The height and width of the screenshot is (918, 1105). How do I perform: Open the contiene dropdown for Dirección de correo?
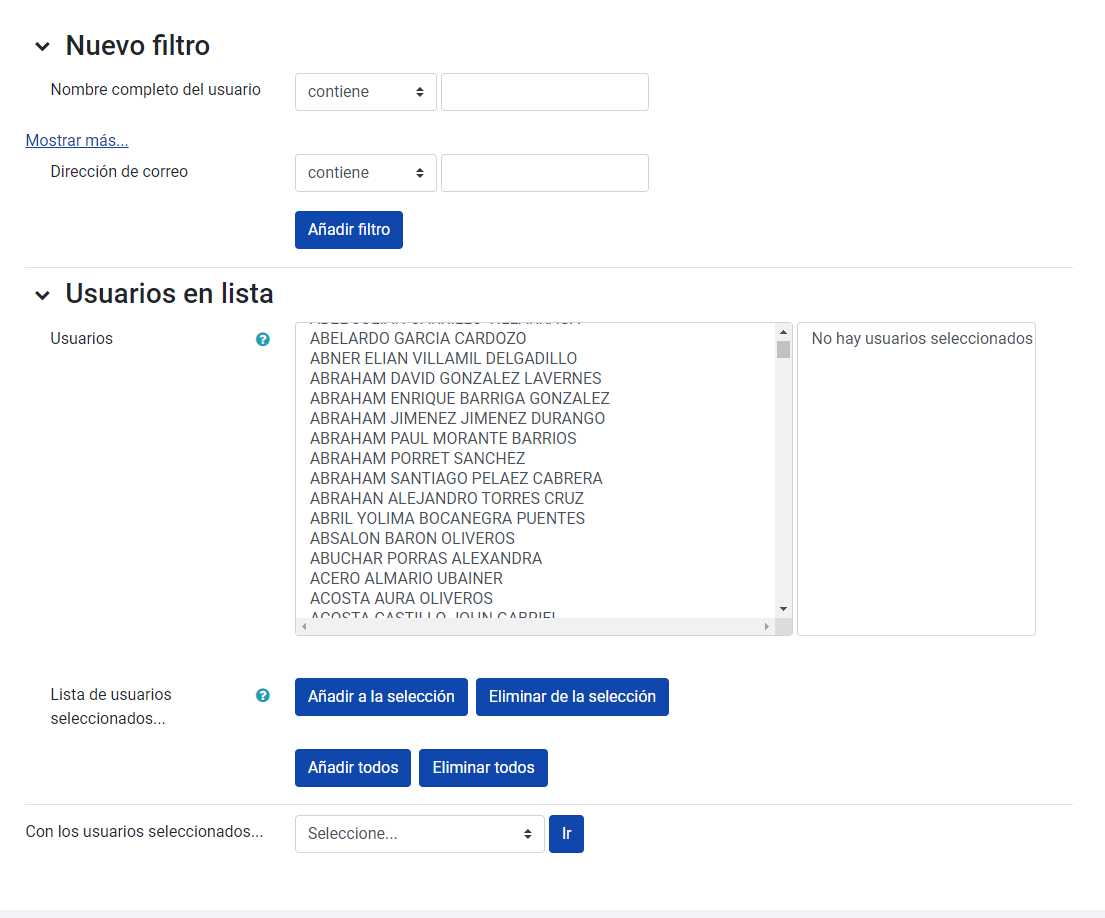pyautogui.click(x=365, y=172)
